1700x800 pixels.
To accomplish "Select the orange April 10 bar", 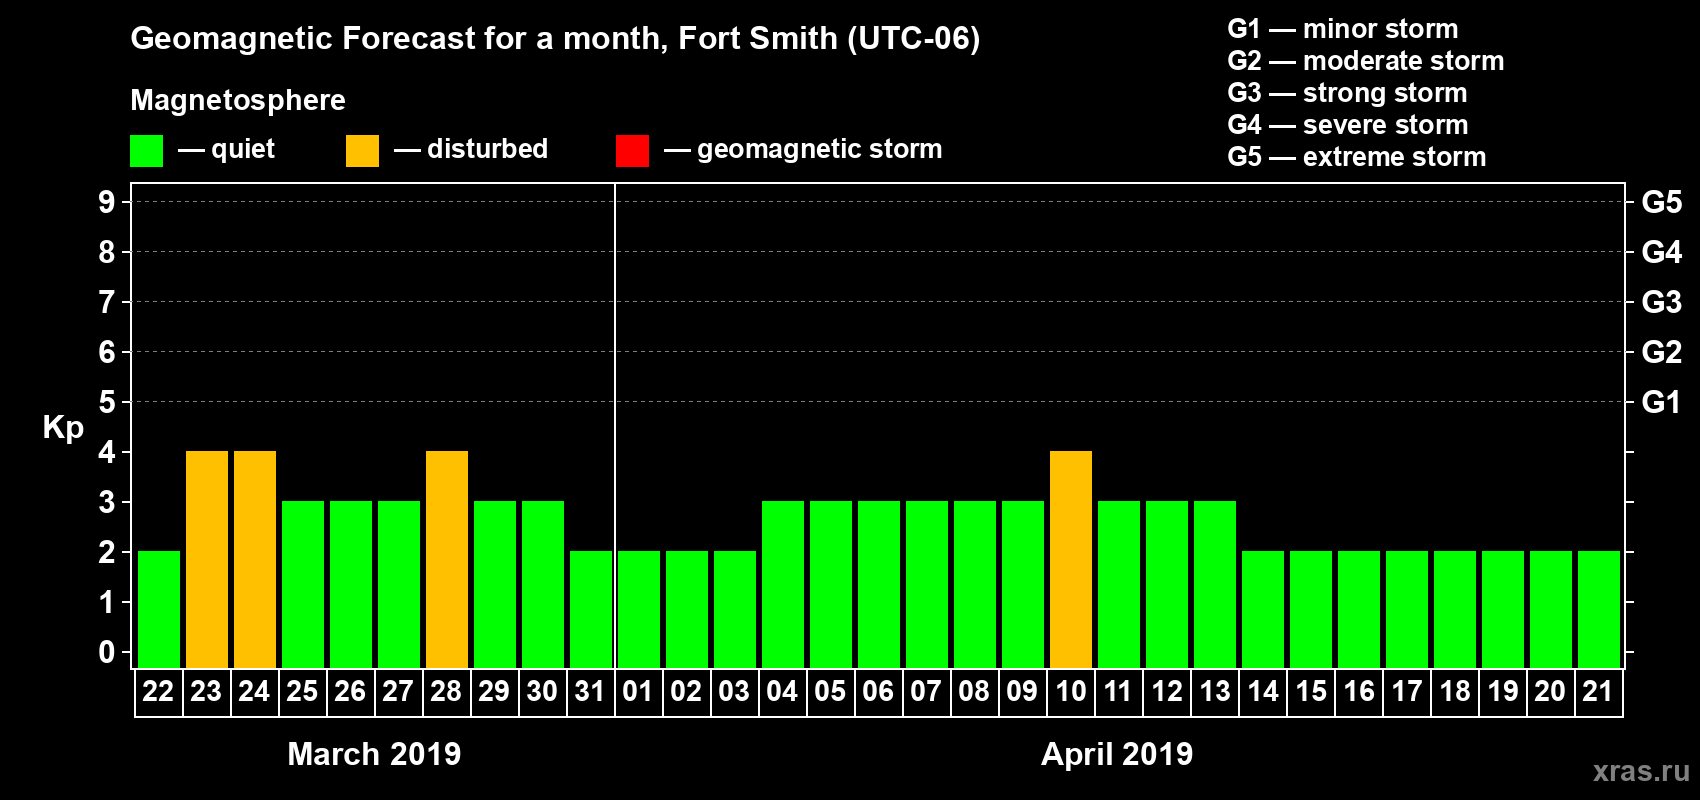I will (x=1071, y=559).
